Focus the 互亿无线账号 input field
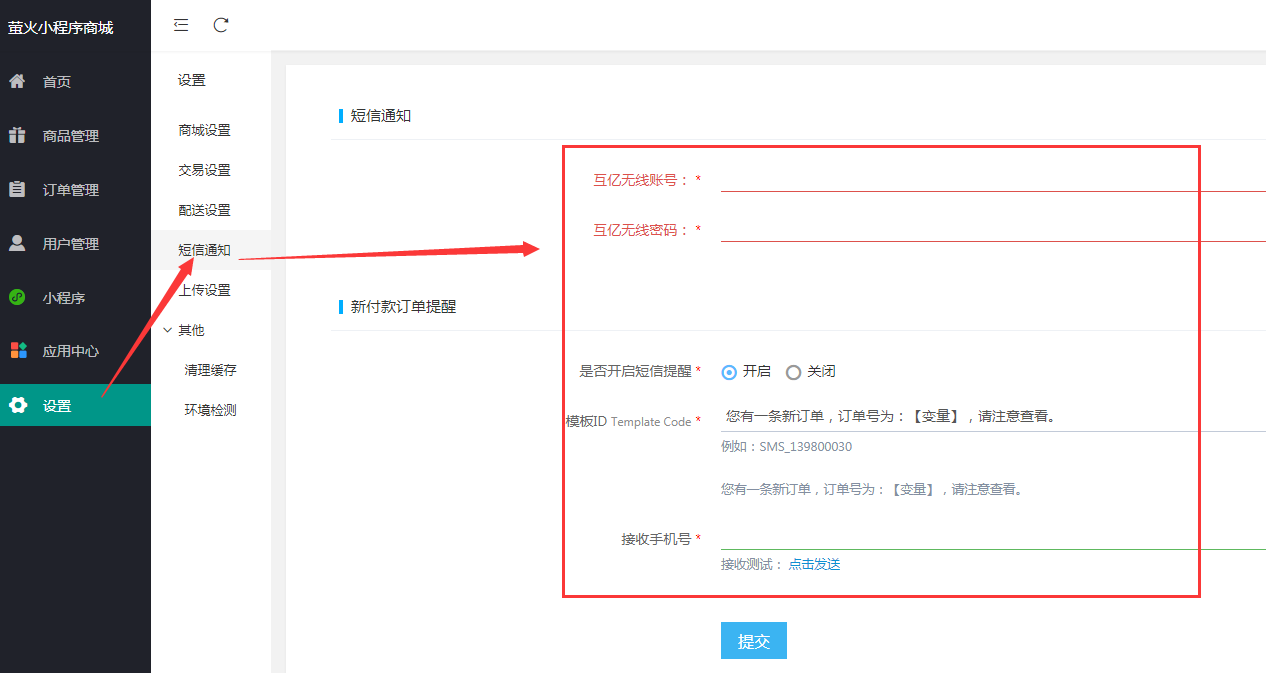Screen dimensions: 1266x673 point(993,179)
